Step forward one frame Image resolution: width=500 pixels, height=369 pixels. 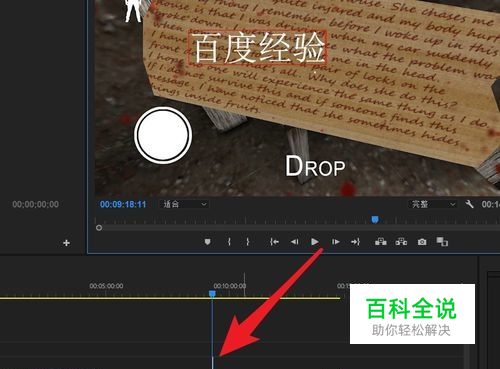(x=336, y=242)
